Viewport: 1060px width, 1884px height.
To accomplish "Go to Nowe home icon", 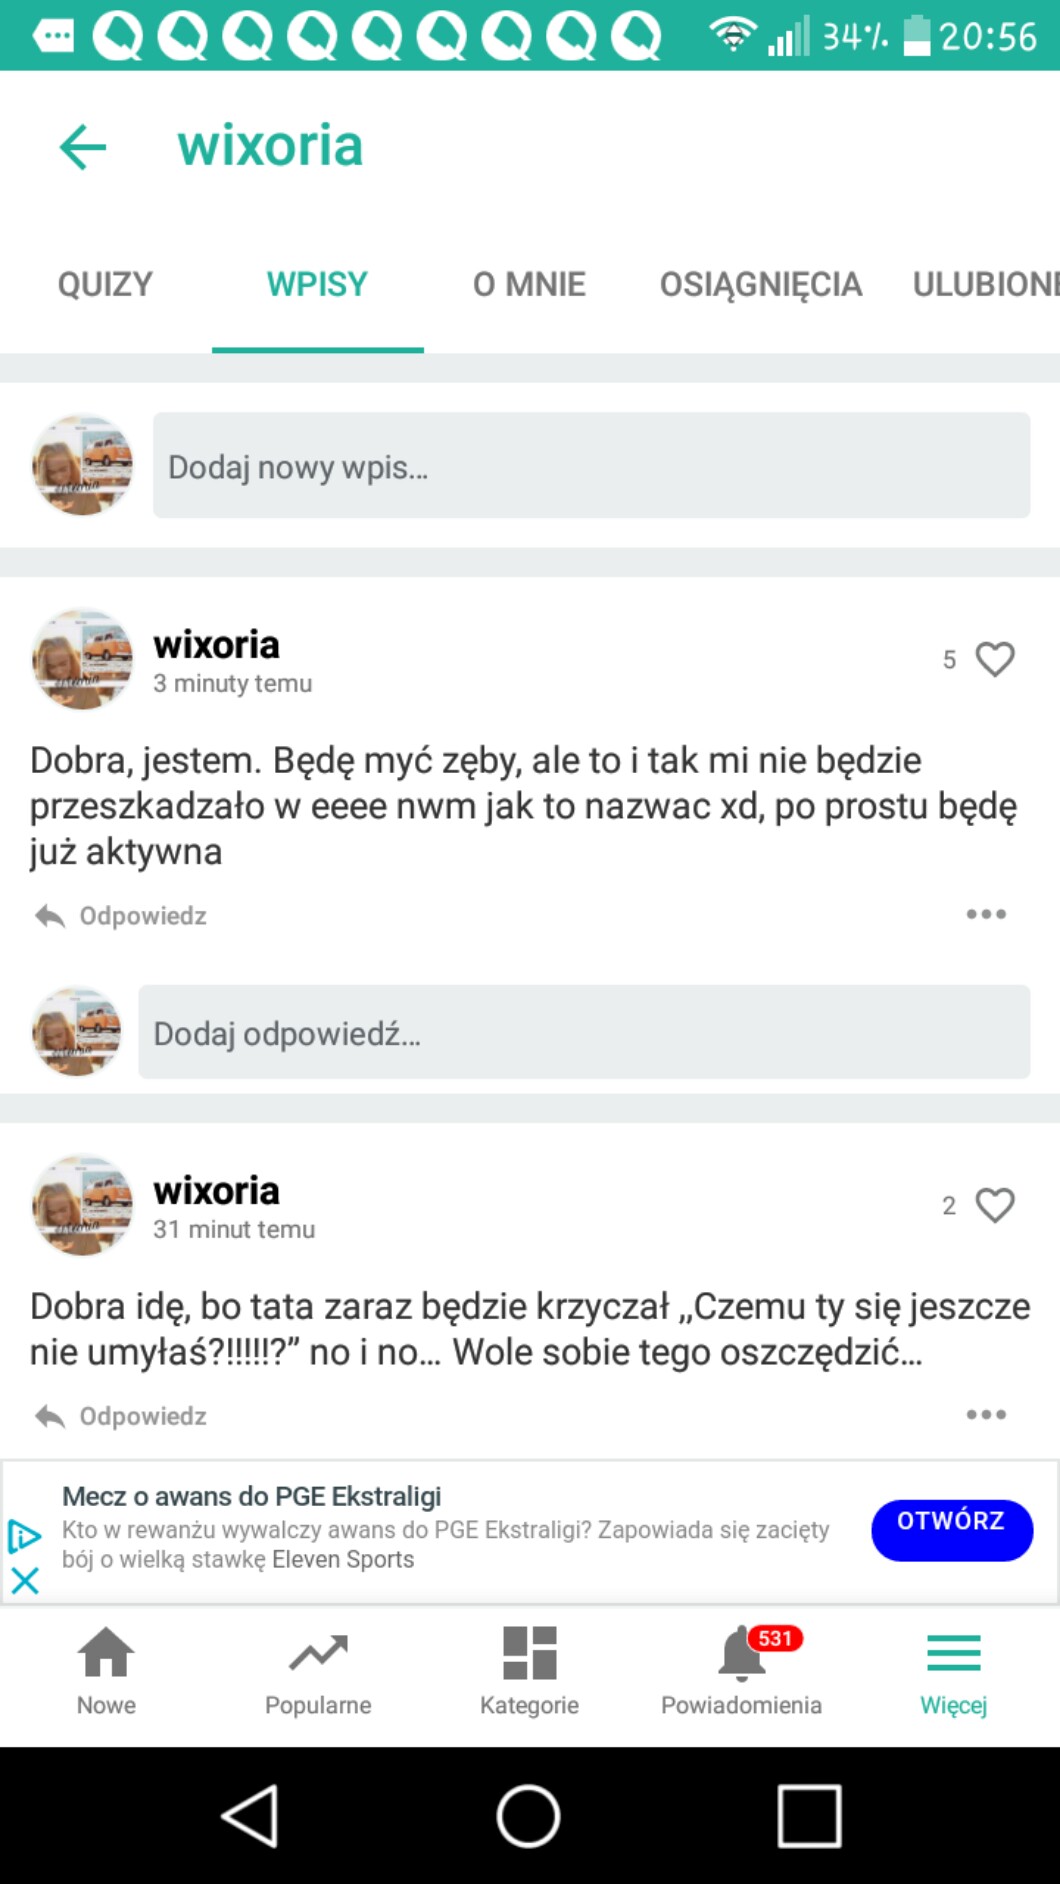I will [106, 1671].
